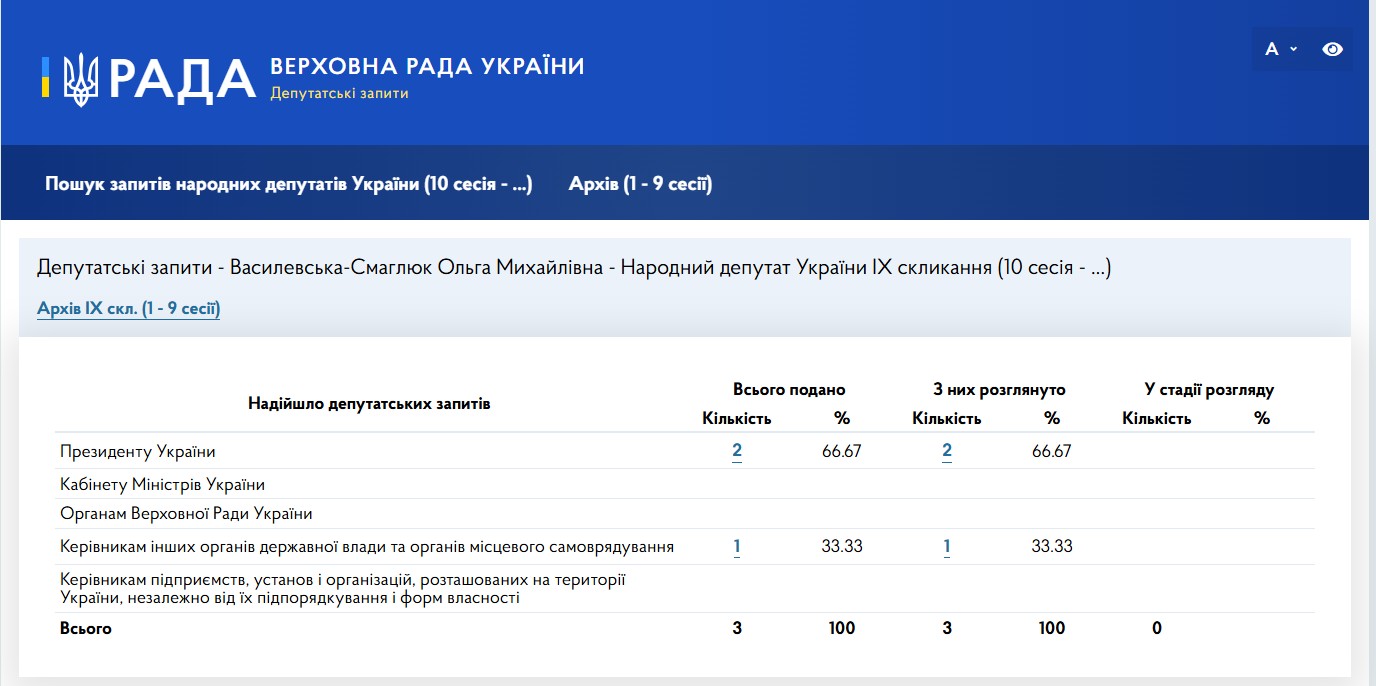Click 'Депутатські запити' subtitle in header
The width and height of the screenshot is (1376, 686).
click(339, 93)
